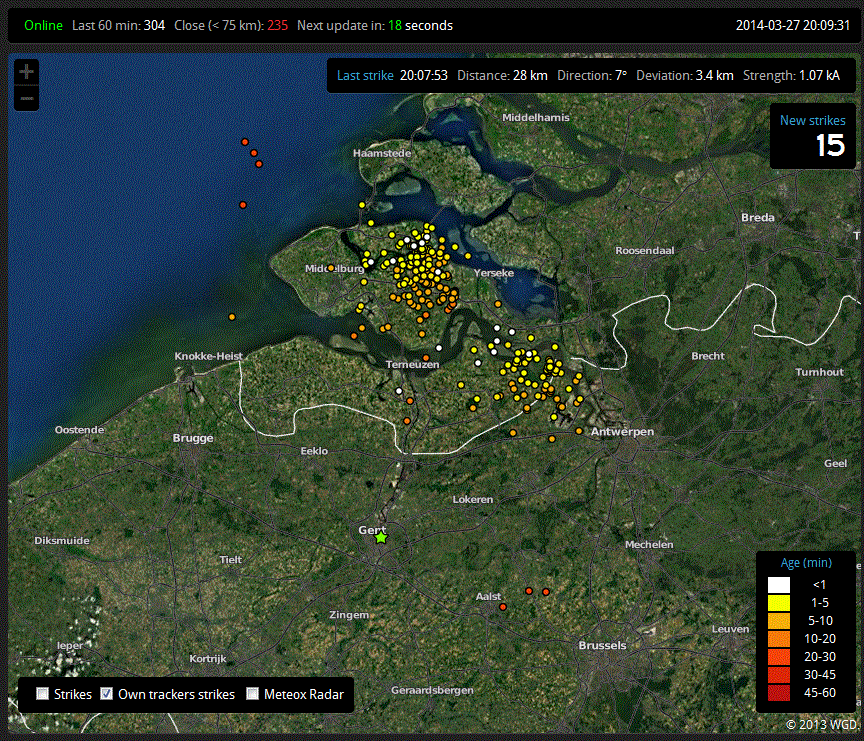Click the Age (min) legend title
Viewport: 864px width, 741px height.
[806, 562]
